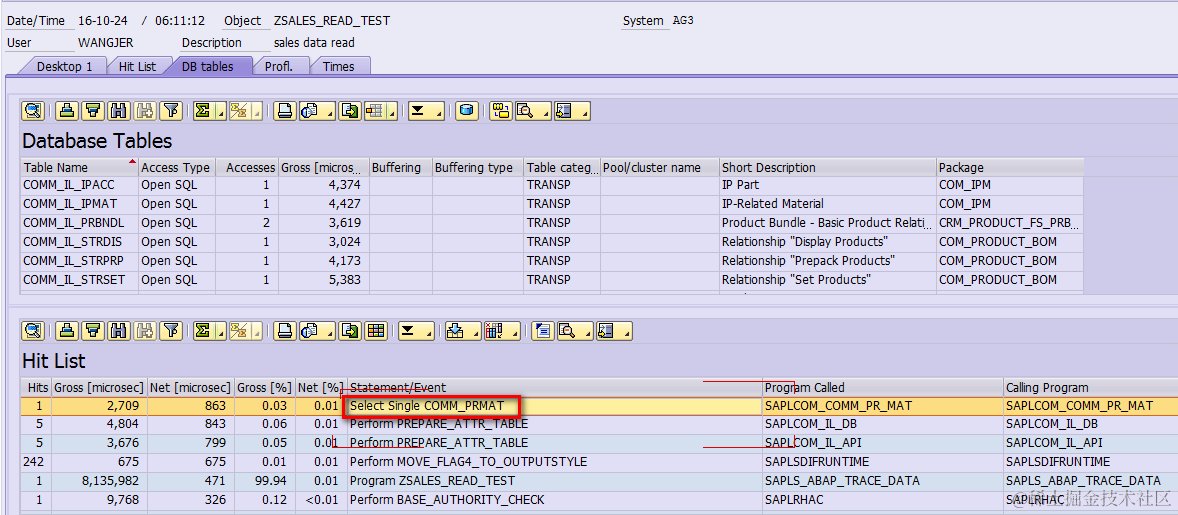Open Views dropdown arrow in Database Tables toolbar
1178x515 pixels.
tap(328, 111)
